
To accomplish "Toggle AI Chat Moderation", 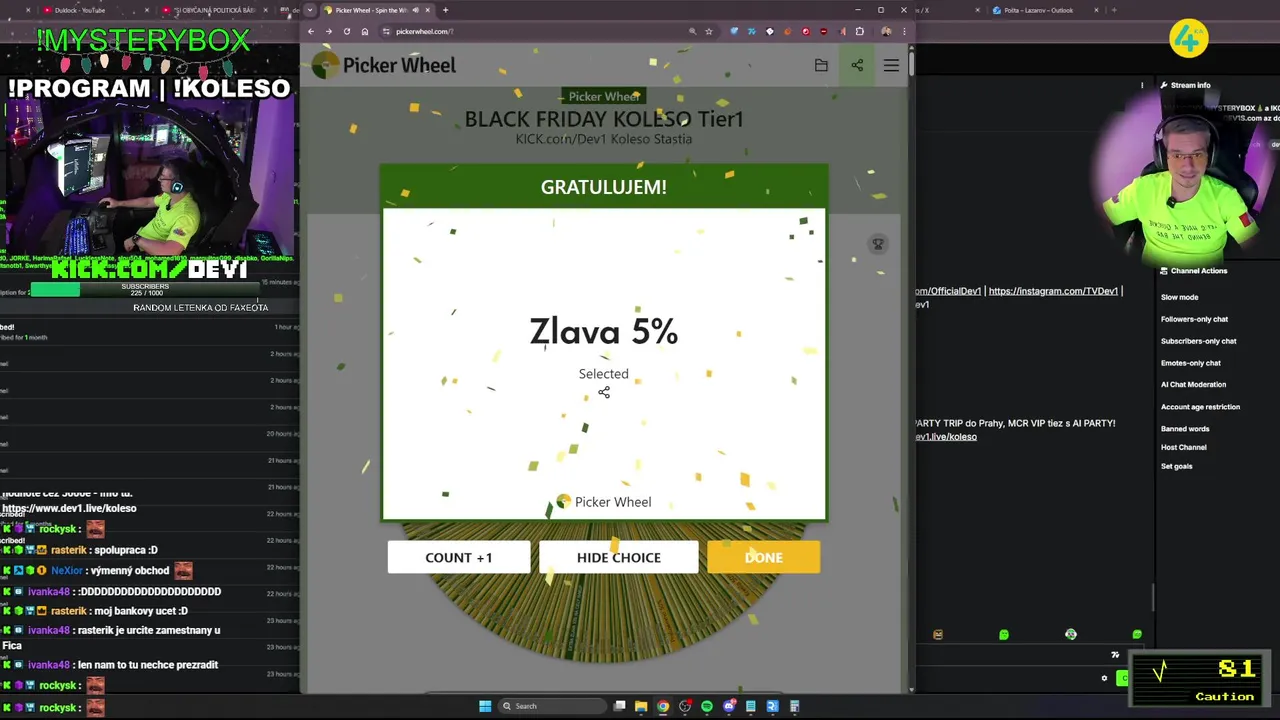I will click(x=1193, y=384).
